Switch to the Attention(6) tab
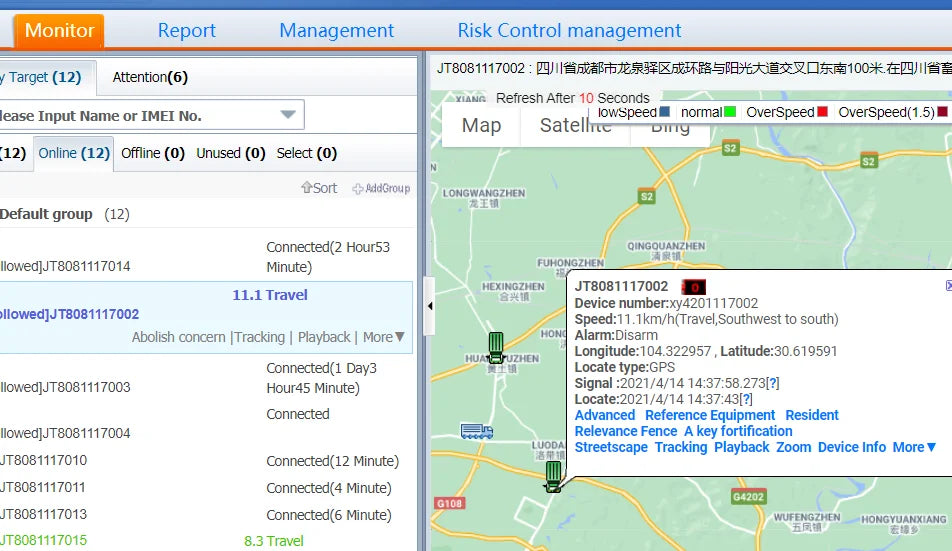The image size is (952, 551). [150, 77]
